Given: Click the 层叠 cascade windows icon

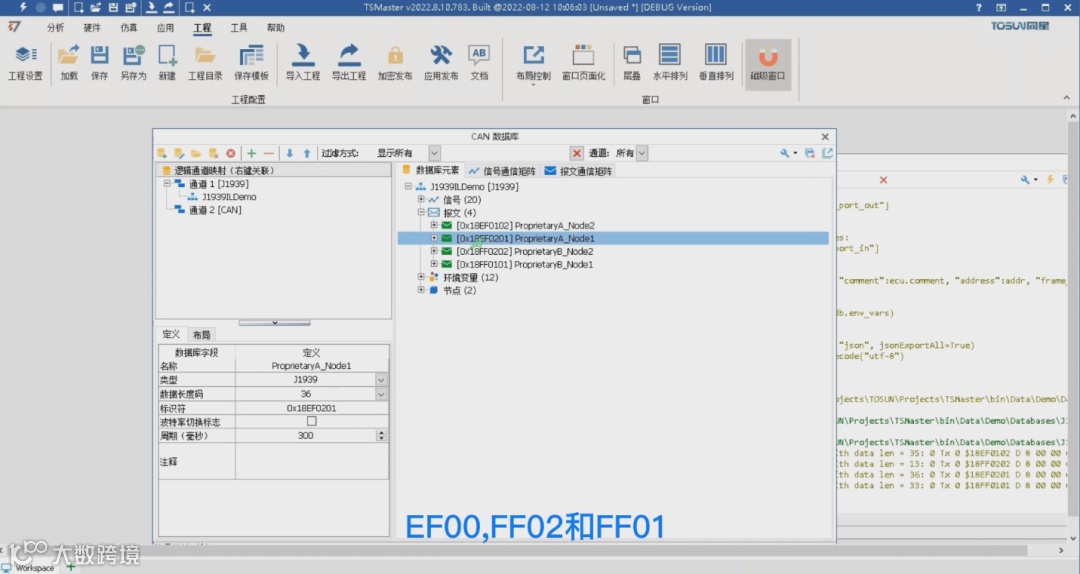Looking at the screenshot, I should (x=632, y=63).
